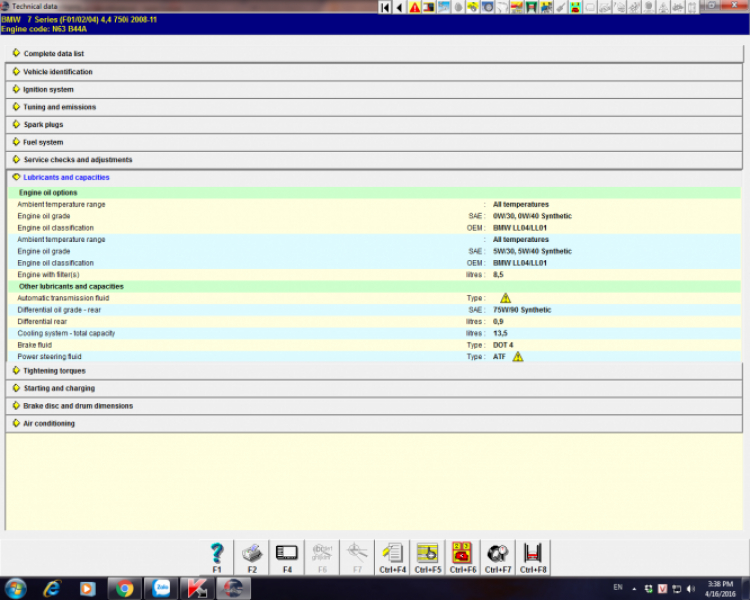Image resolution: width=750 pixels, height=600 pixels.
Task: Select the 8,5 litres value
Action: point(498,275)
